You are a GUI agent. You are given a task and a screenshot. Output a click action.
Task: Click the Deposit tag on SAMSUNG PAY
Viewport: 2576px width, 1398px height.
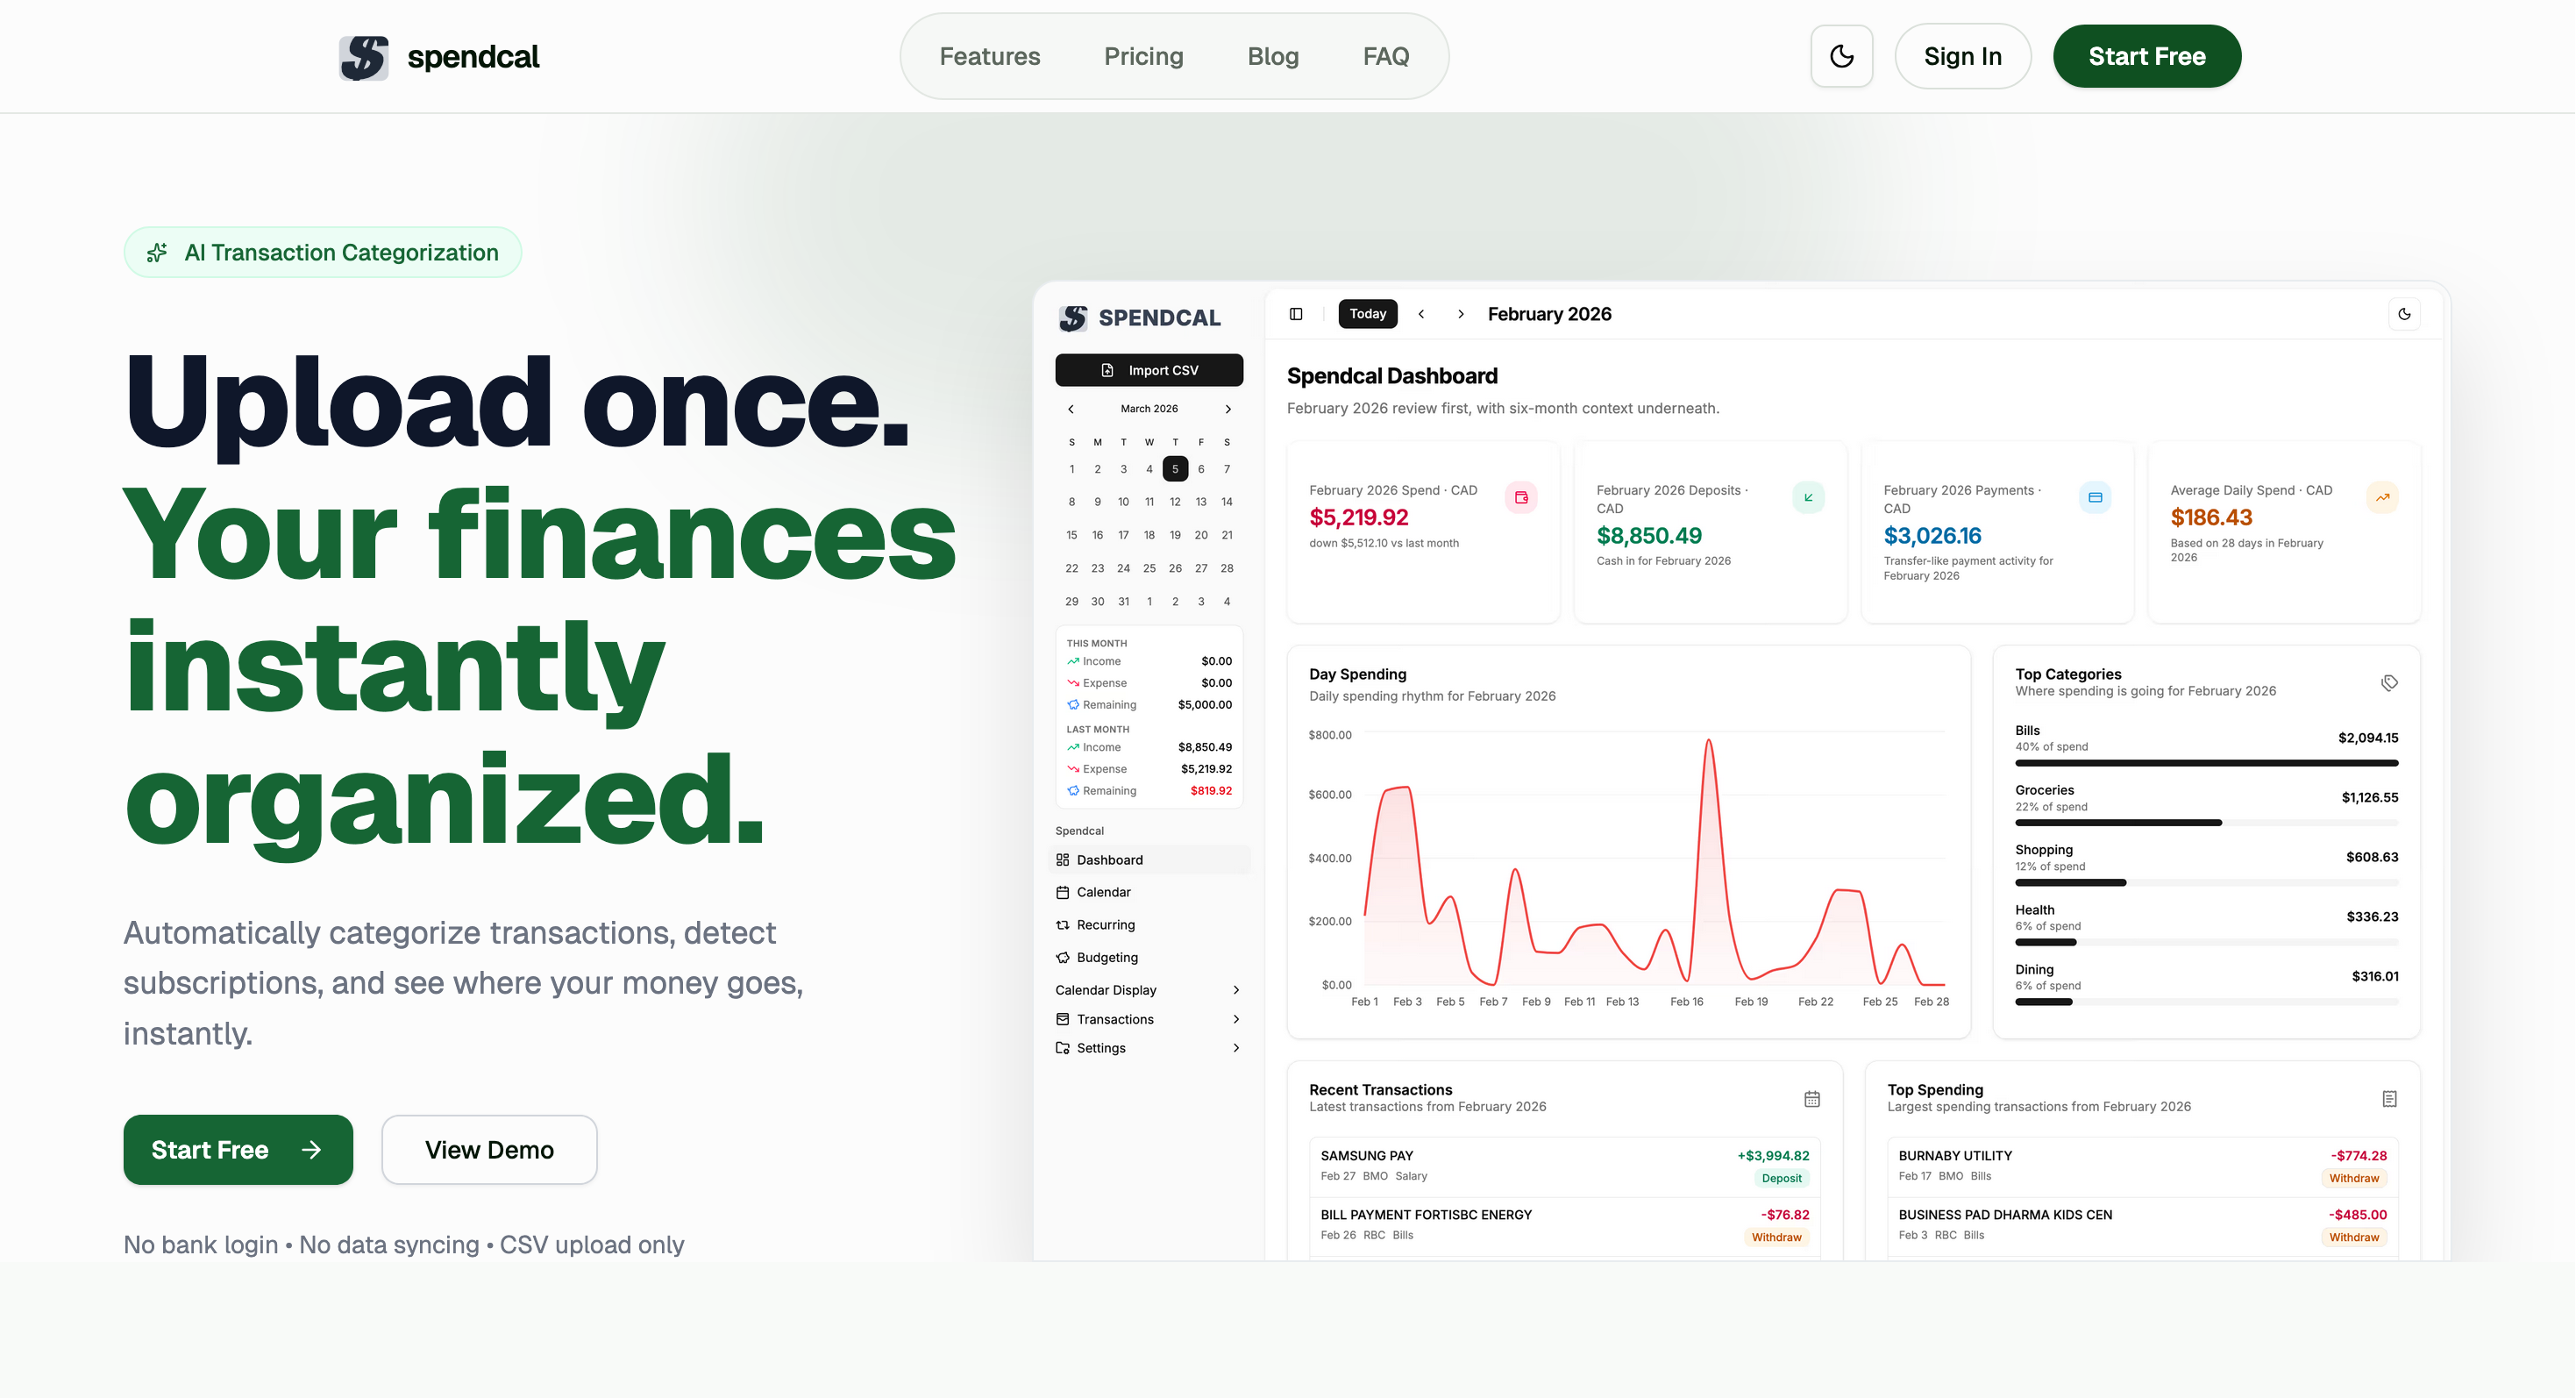(x=1781, y=1179)
